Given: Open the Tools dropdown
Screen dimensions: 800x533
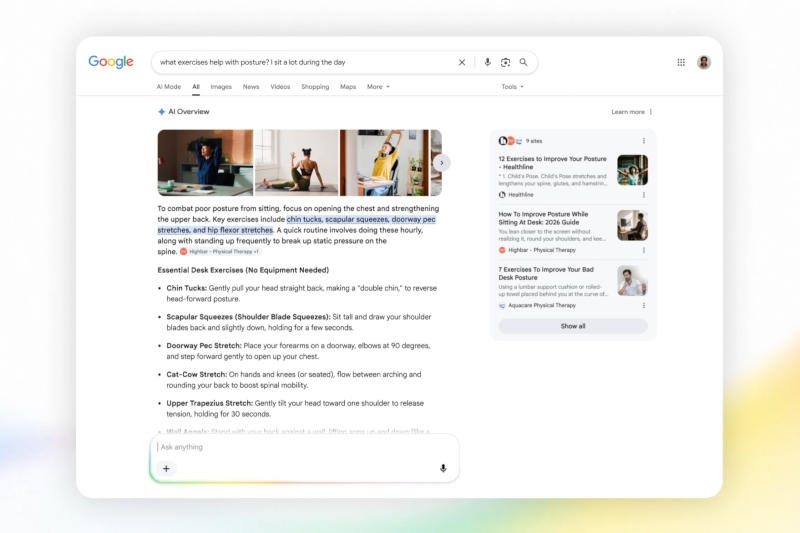Looking at the screenshot, I should (512, 87).
